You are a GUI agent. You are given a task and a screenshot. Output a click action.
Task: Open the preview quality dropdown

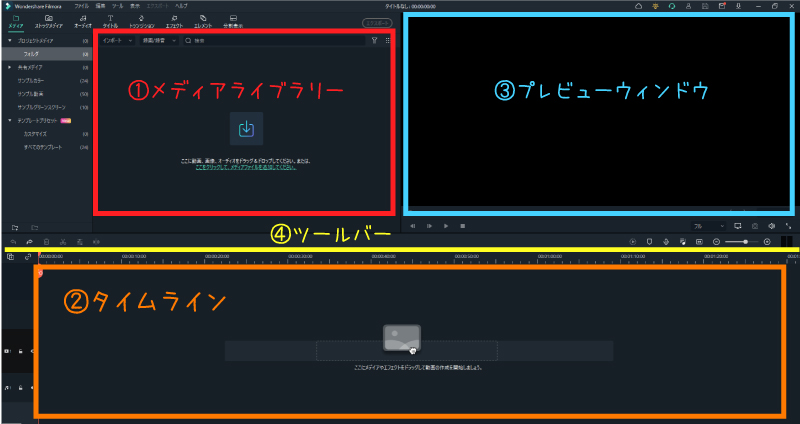point(713,226)
